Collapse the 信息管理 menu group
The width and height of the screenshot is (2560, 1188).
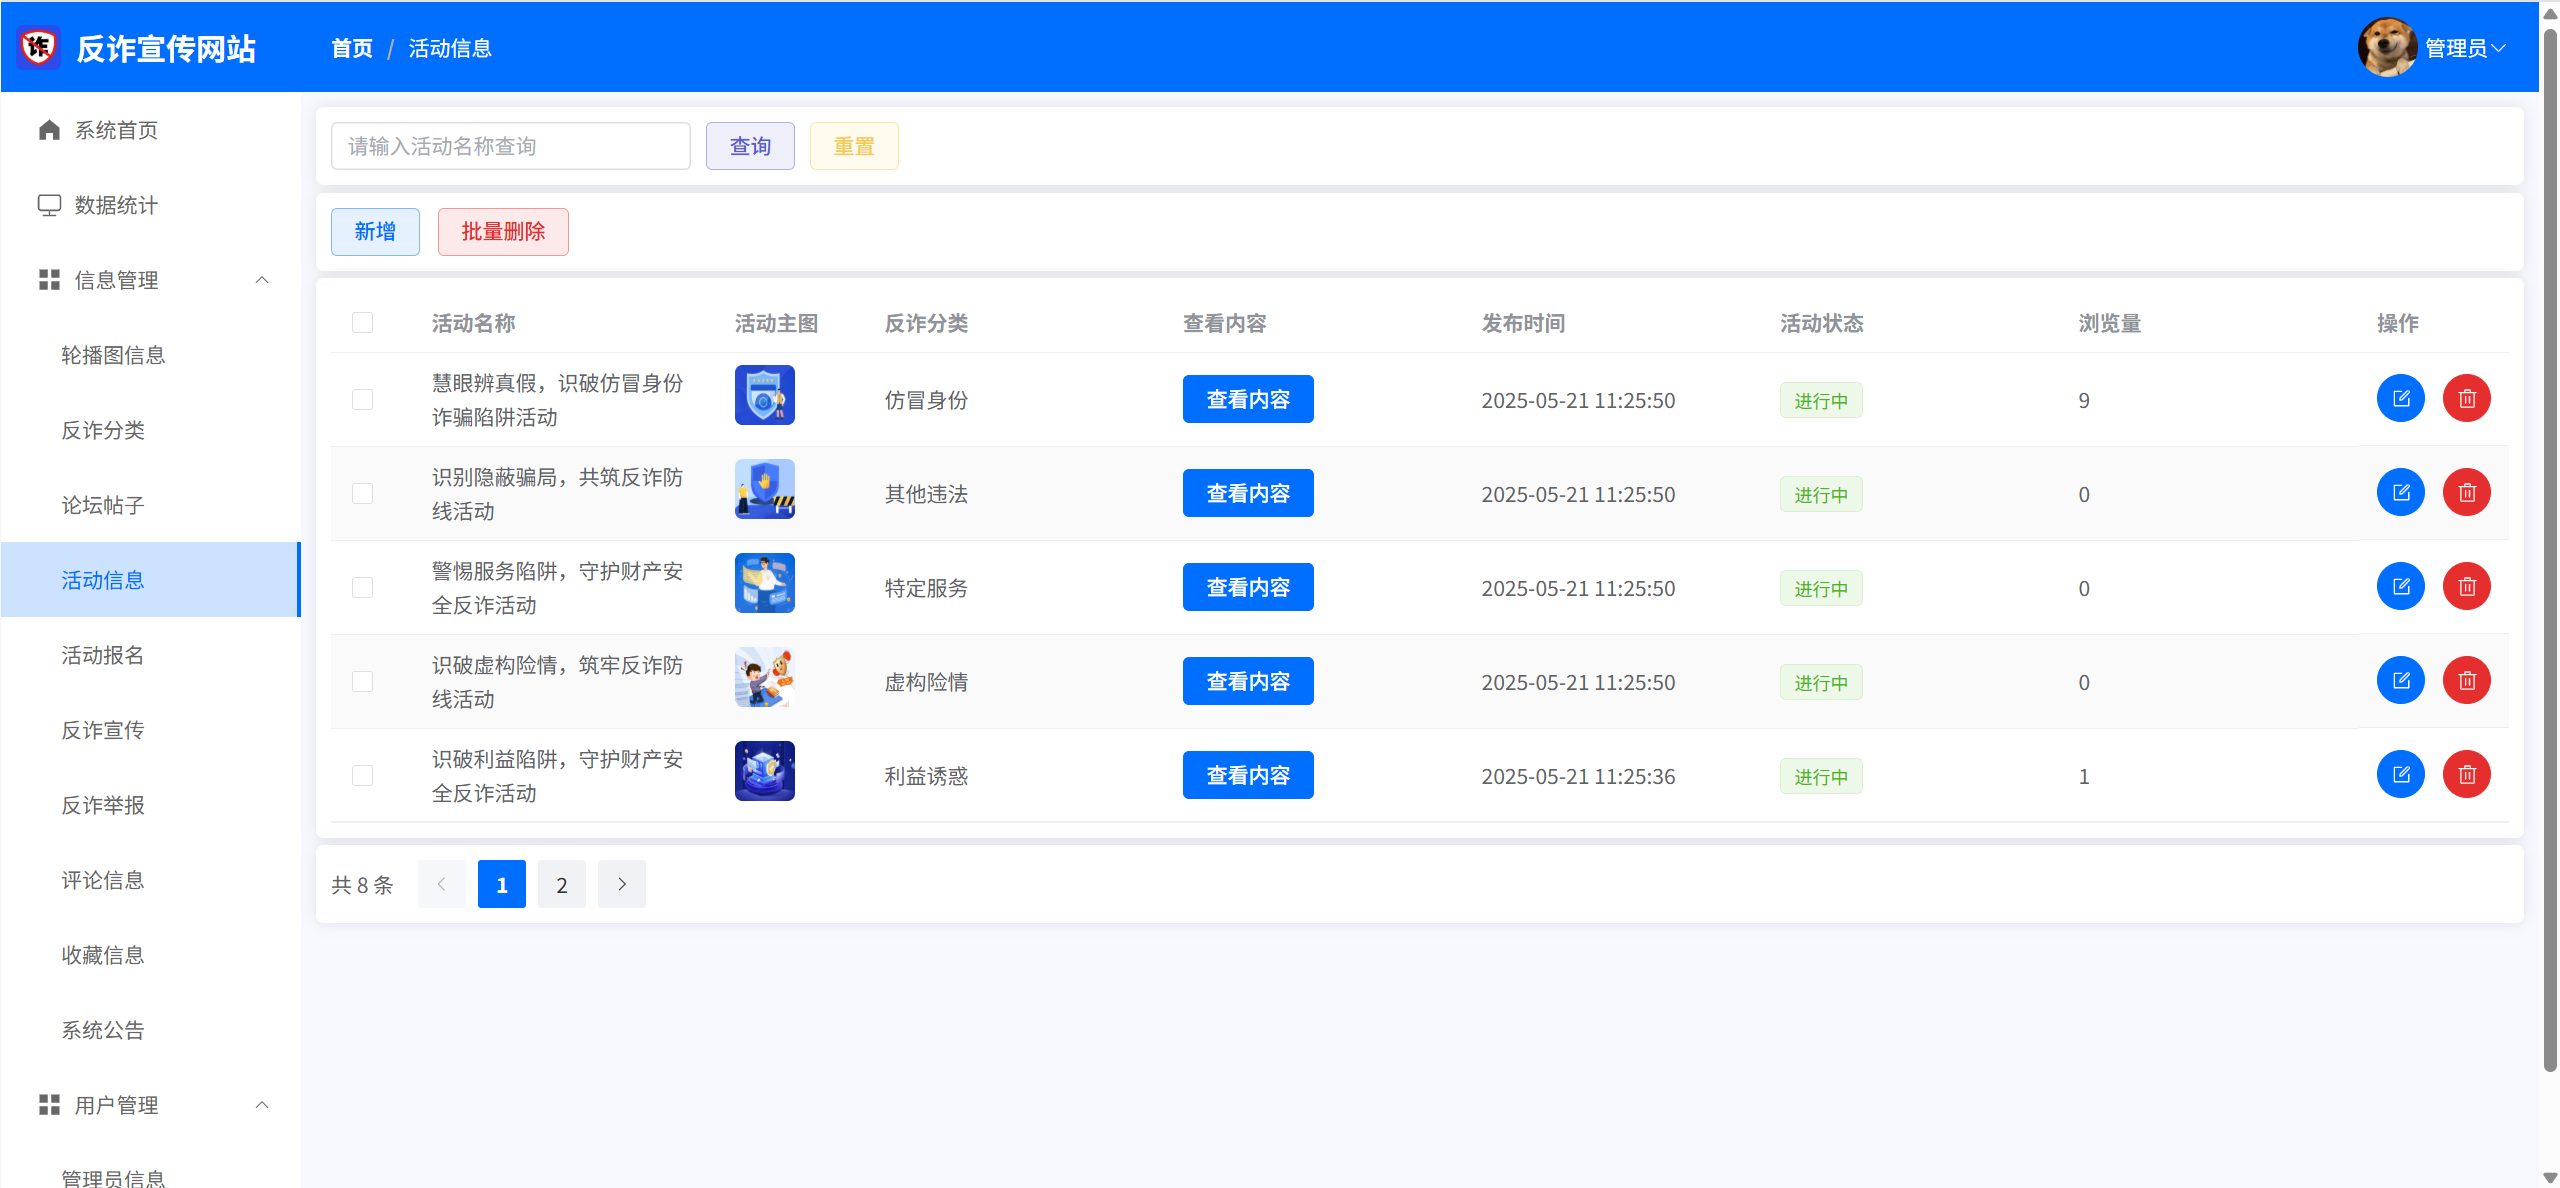[x=262, y=280]
